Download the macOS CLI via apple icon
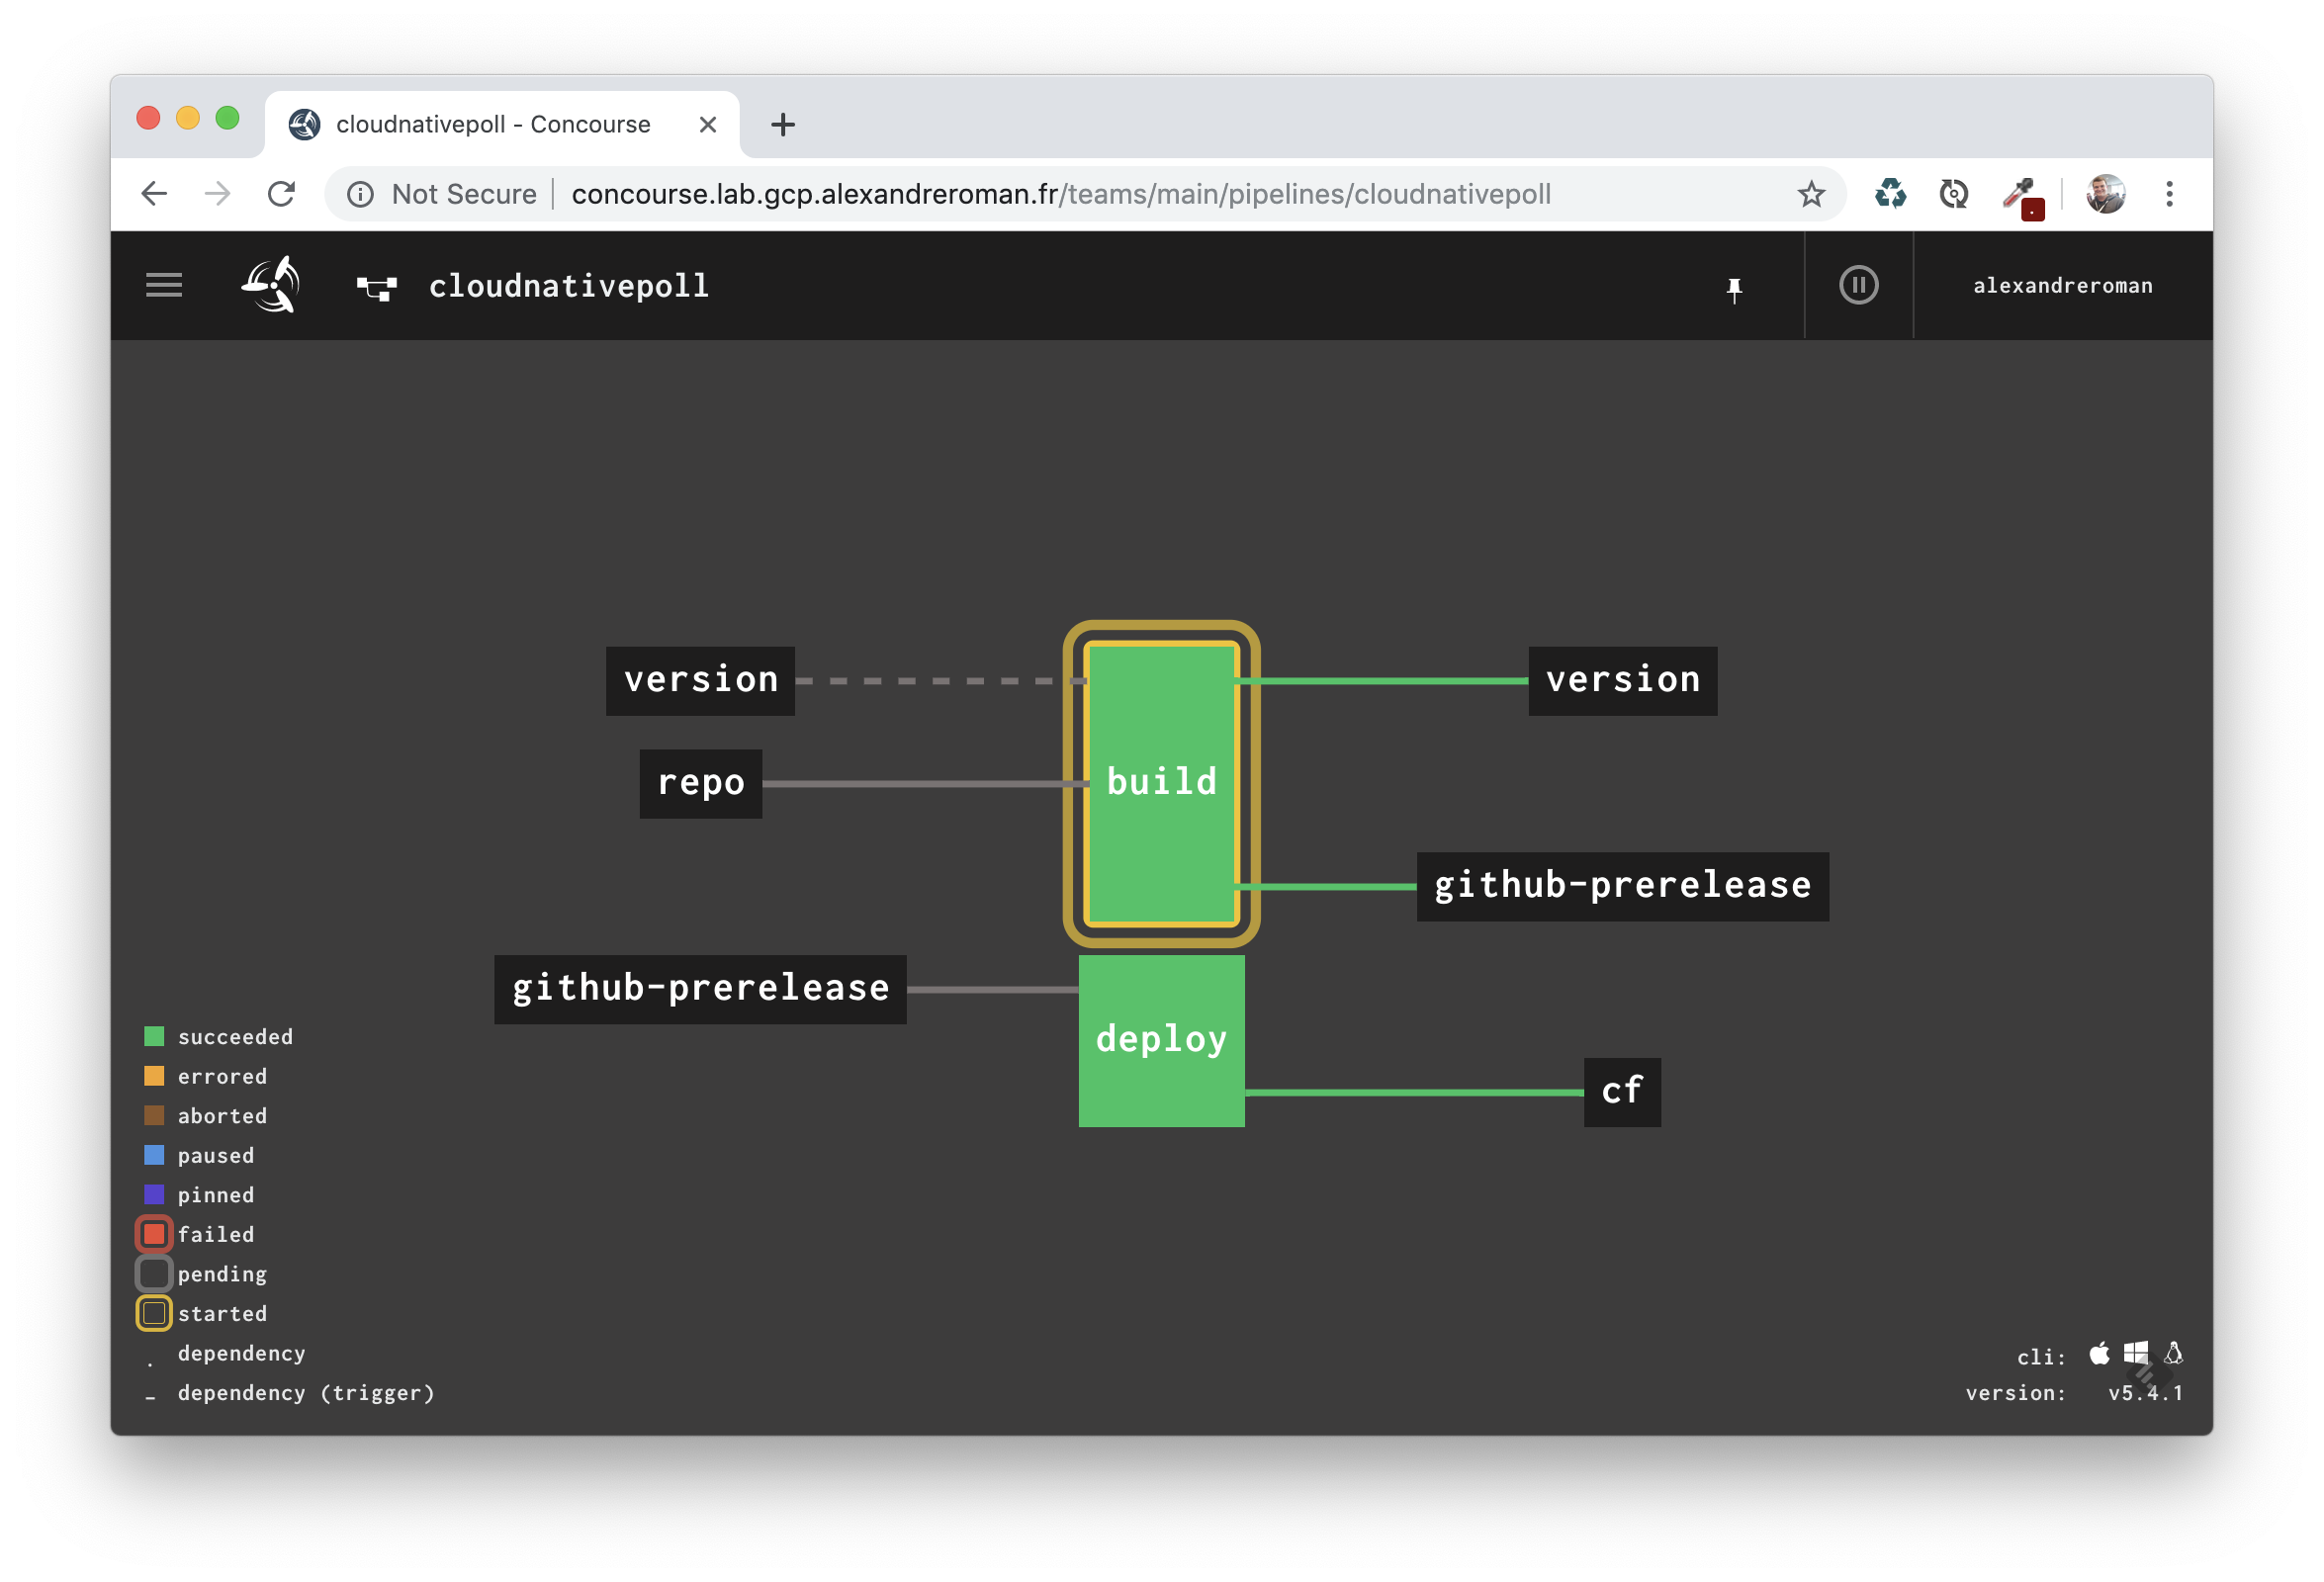The height and width of the screenshot is (1582, 2324). 2099,1354
